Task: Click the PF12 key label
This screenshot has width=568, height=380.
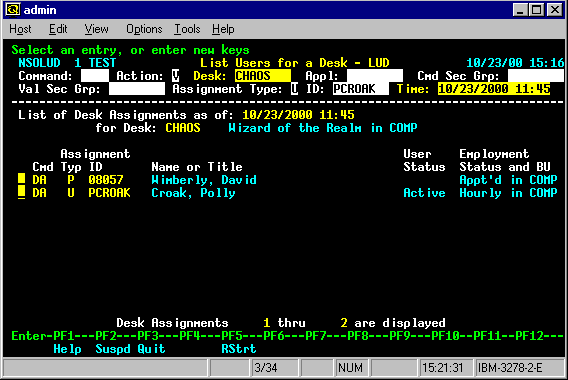Action: [x=529, y=336]
